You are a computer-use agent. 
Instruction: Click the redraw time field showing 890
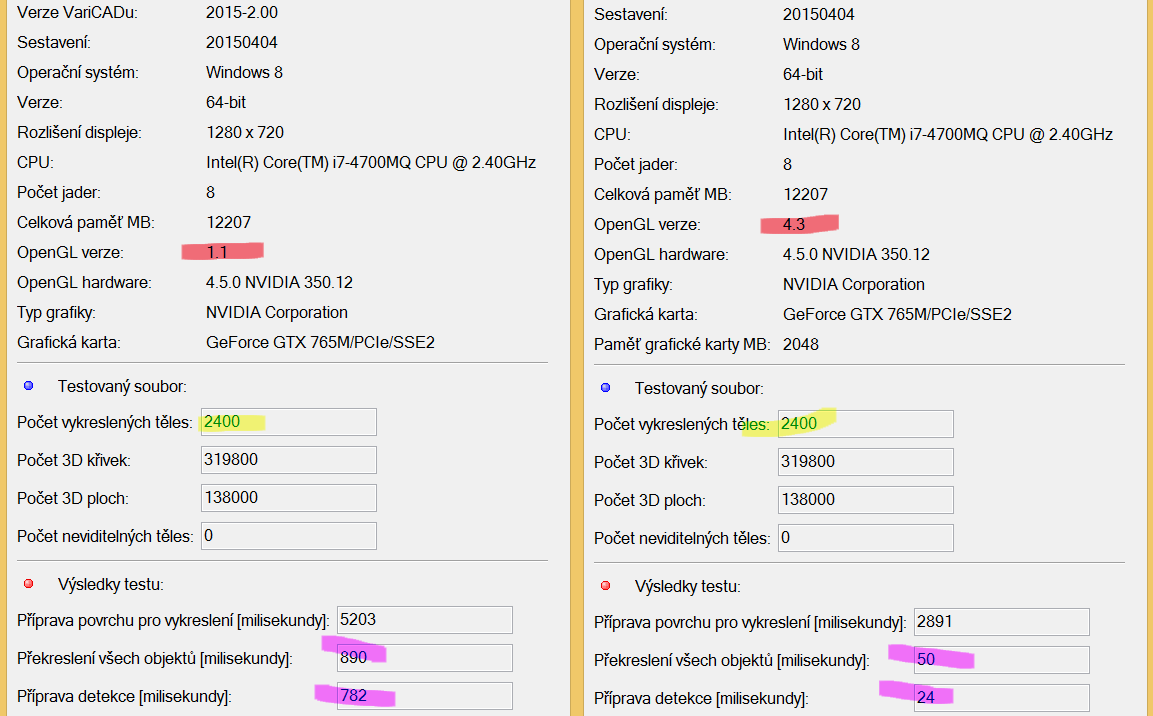[425, 658]
